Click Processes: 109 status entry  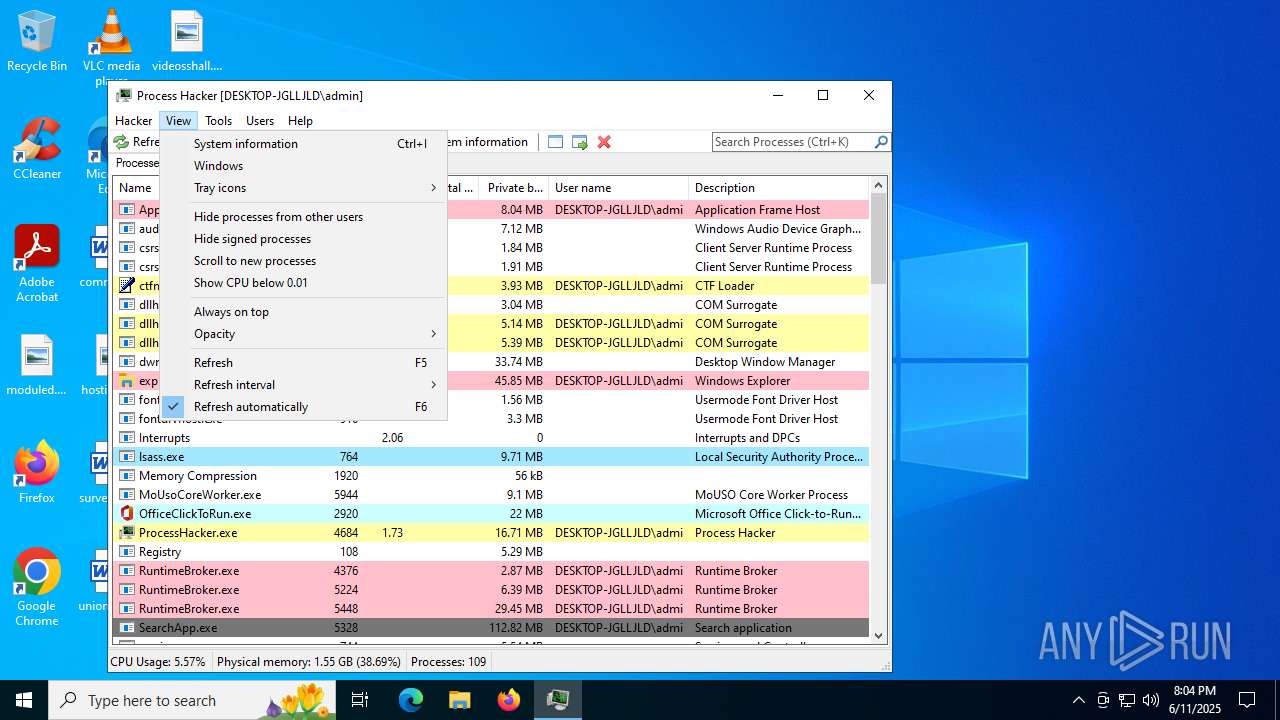[449, 662]
